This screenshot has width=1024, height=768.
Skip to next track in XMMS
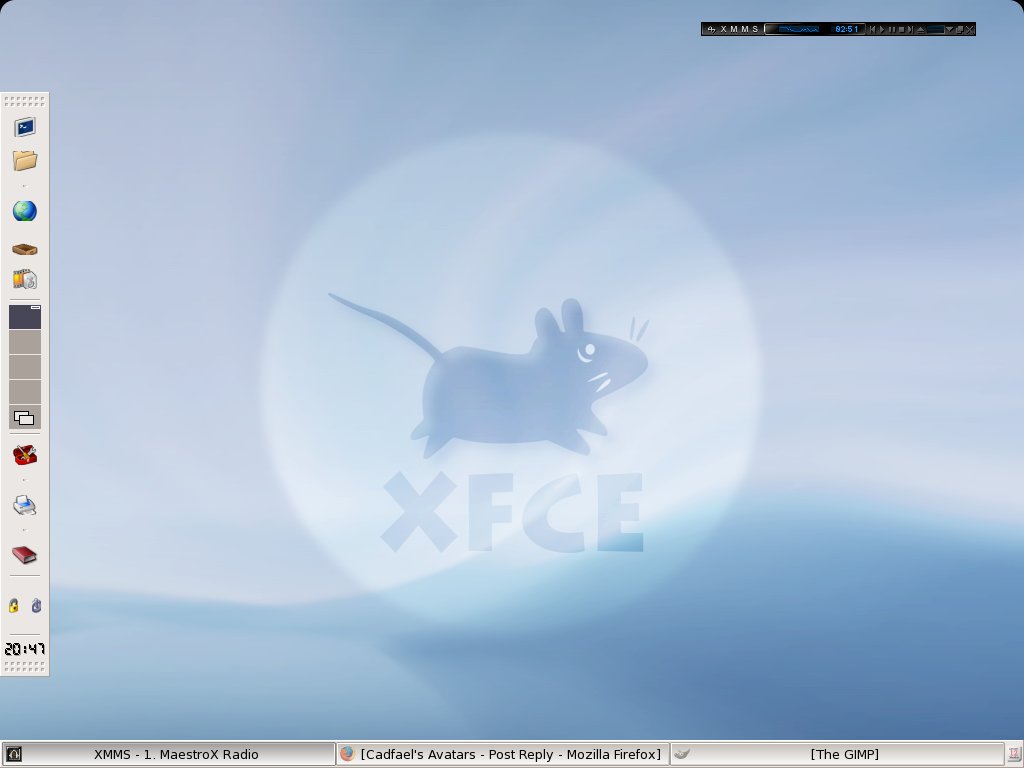tap(910, 29)
